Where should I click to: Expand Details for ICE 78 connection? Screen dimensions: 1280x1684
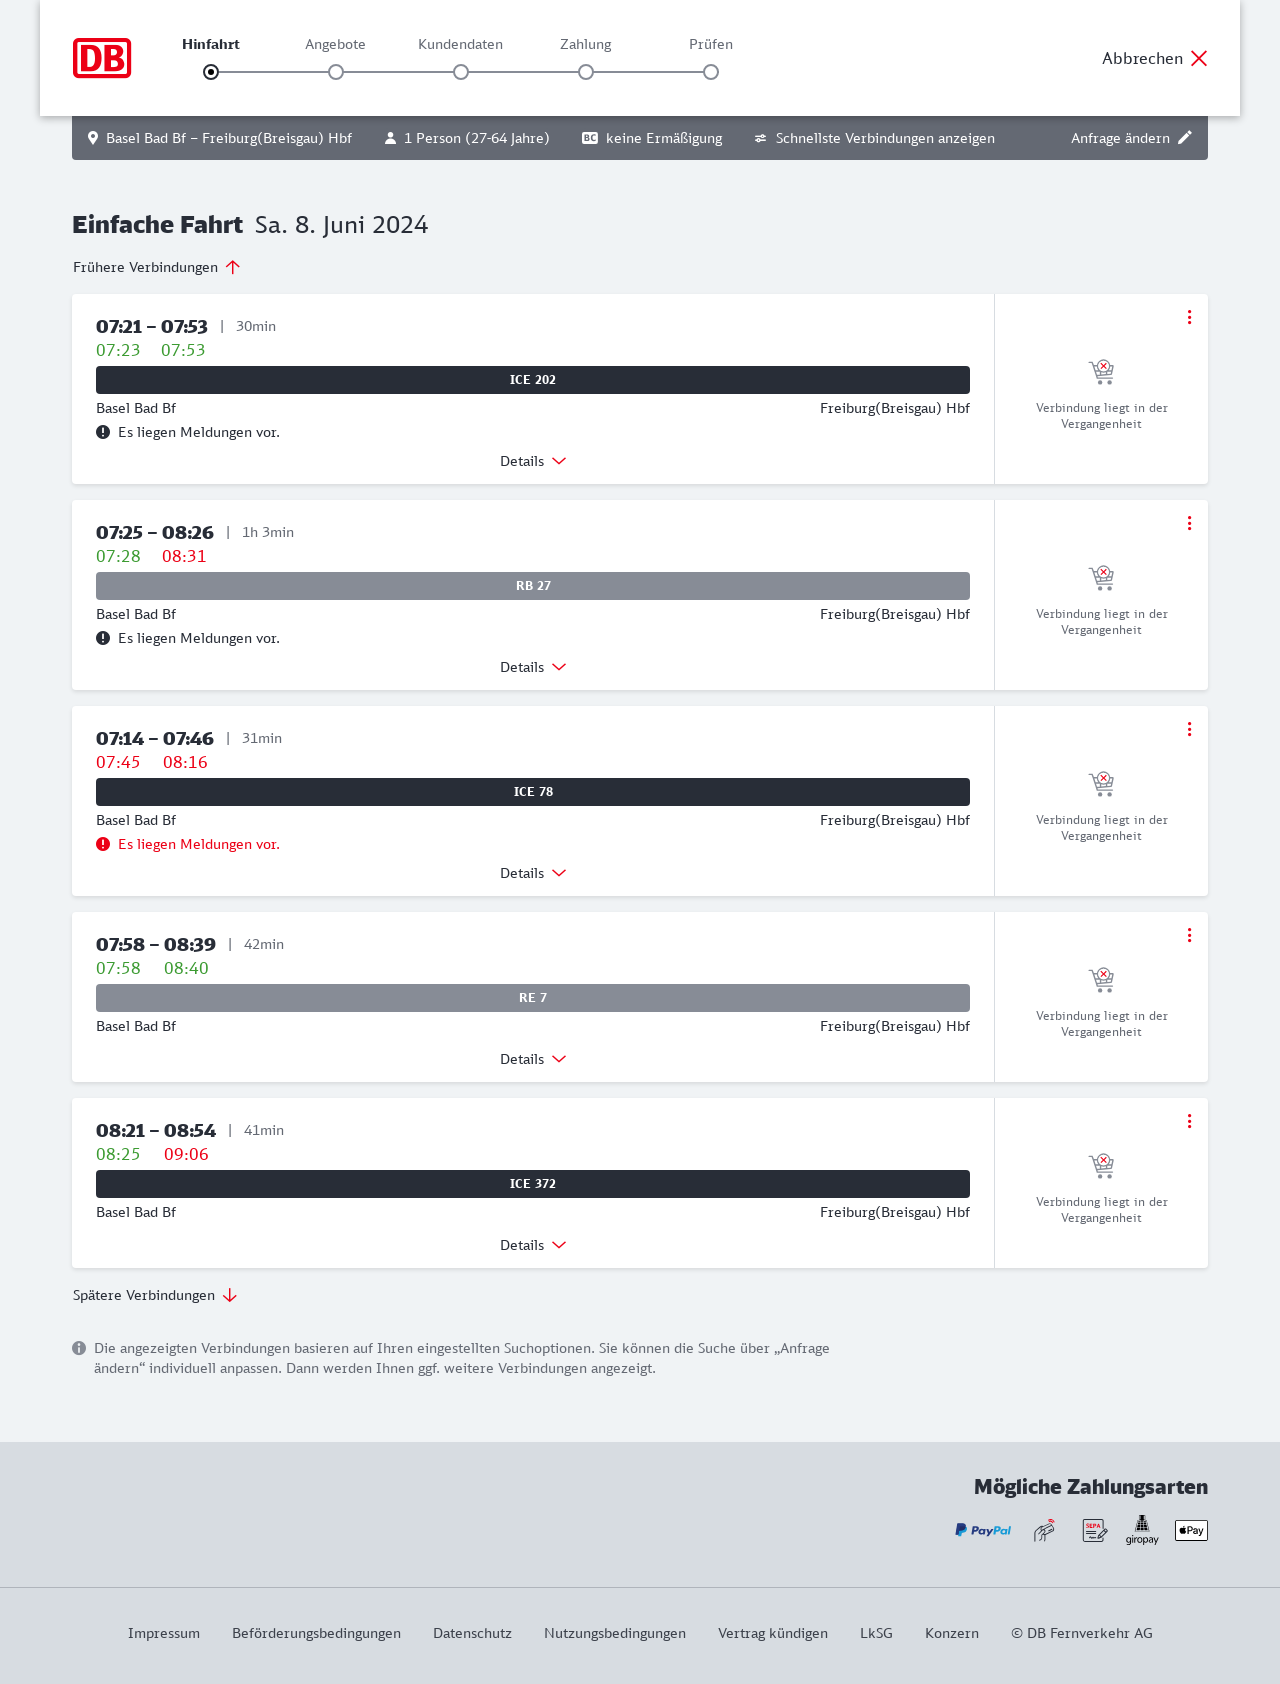tap(532, 873)
